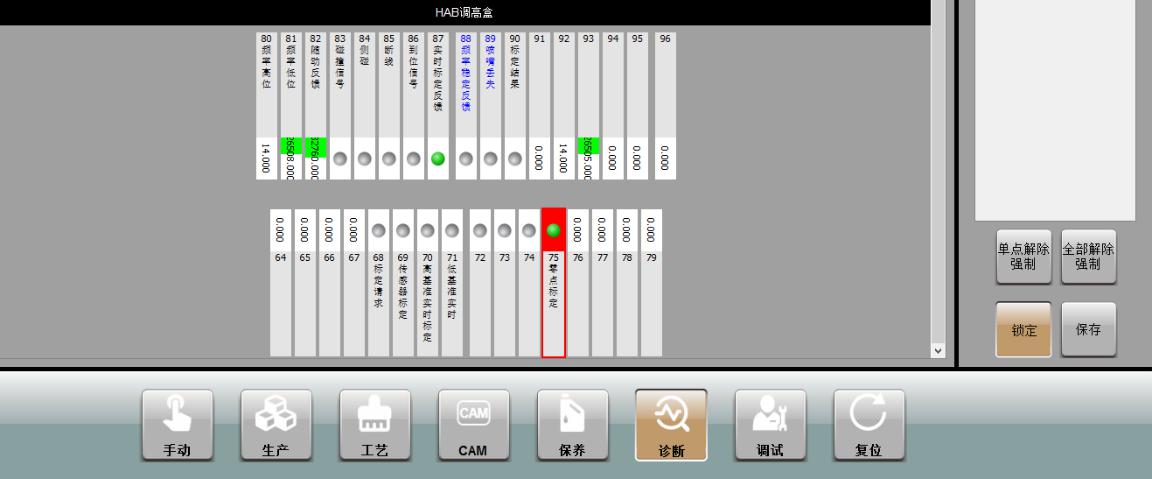This screenshot has height=479, width=1152.
Task: Toggle the indicator for 89 喷嘴丢失
Action: pyautogui.click(x=490, y=158)
